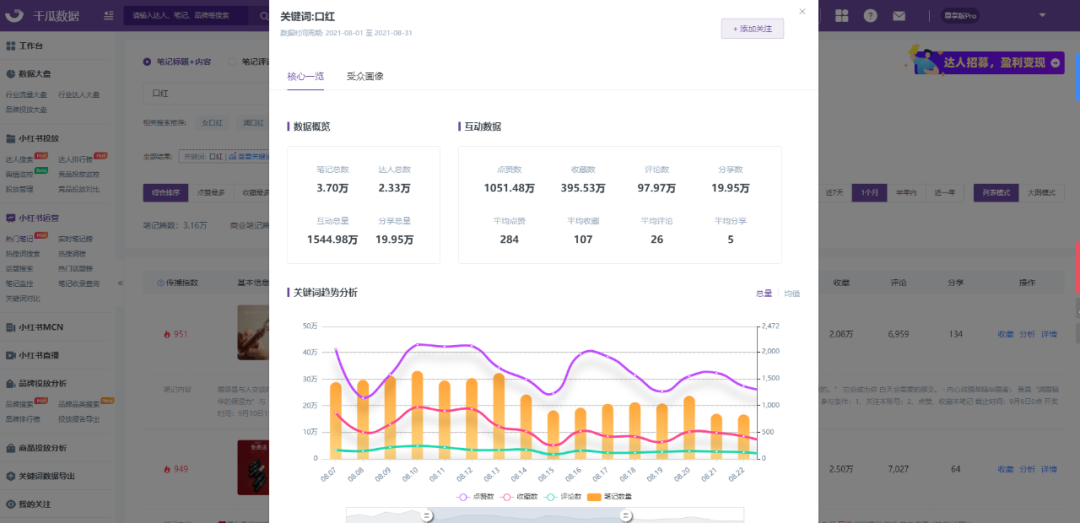Image resolution: width=1080 pixels, height=523 pixels.
Task: Open the mail envelope icon
Action: 899,16
